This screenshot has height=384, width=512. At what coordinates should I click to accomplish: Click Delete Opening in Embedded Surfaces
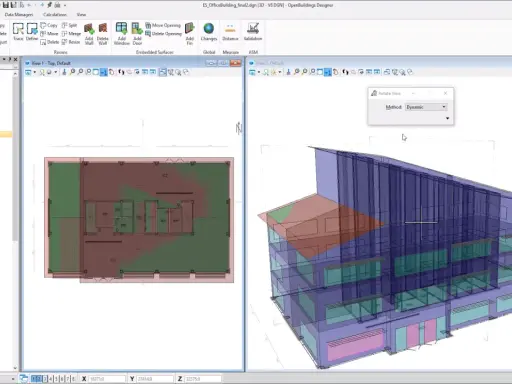pos(163,34)
